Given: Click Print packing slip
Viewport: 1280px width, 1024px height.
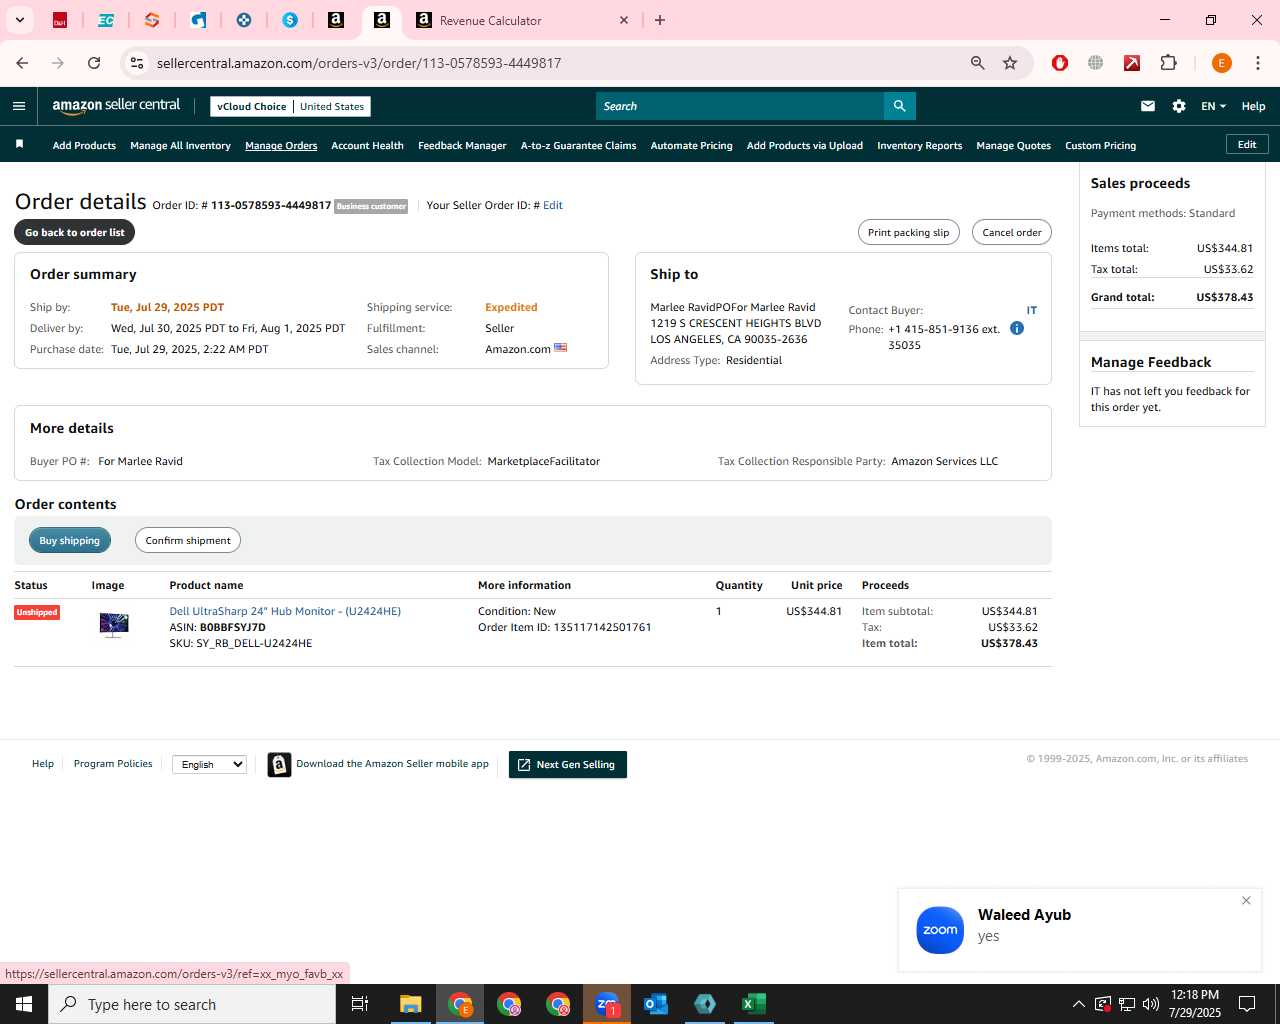Looking at the screenshot, I should [908, 232].
